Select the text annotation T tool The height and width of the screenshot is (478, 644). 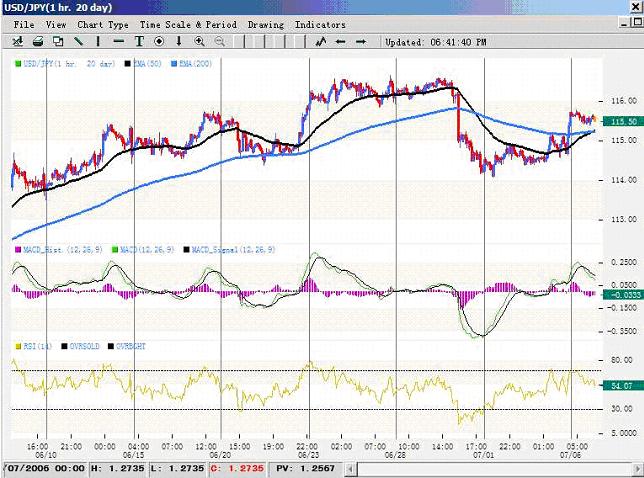pos(139,42)
